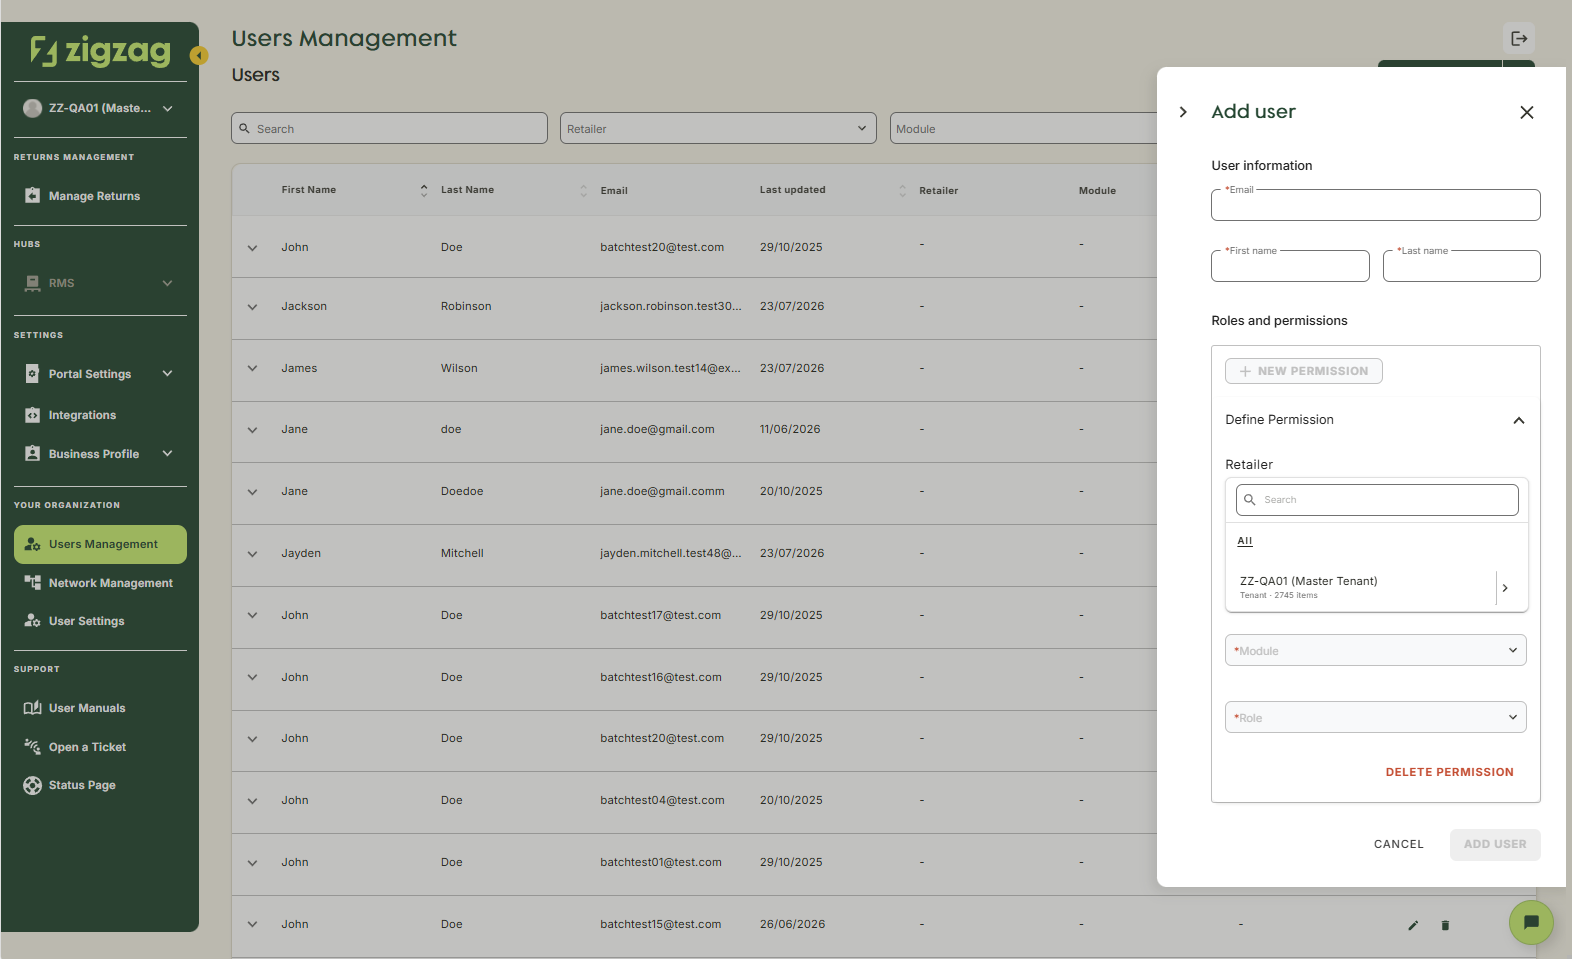Click the First name field
Image resolution: width=1572 pixels, height=959 pixels.
click(1290, 266)
